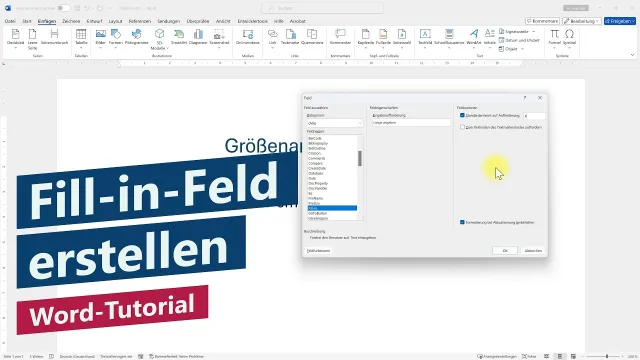Screen dimensions: 640x360
Task: Open the Signaturzeile dropdown arrow
Action: [x=533, y=31]
